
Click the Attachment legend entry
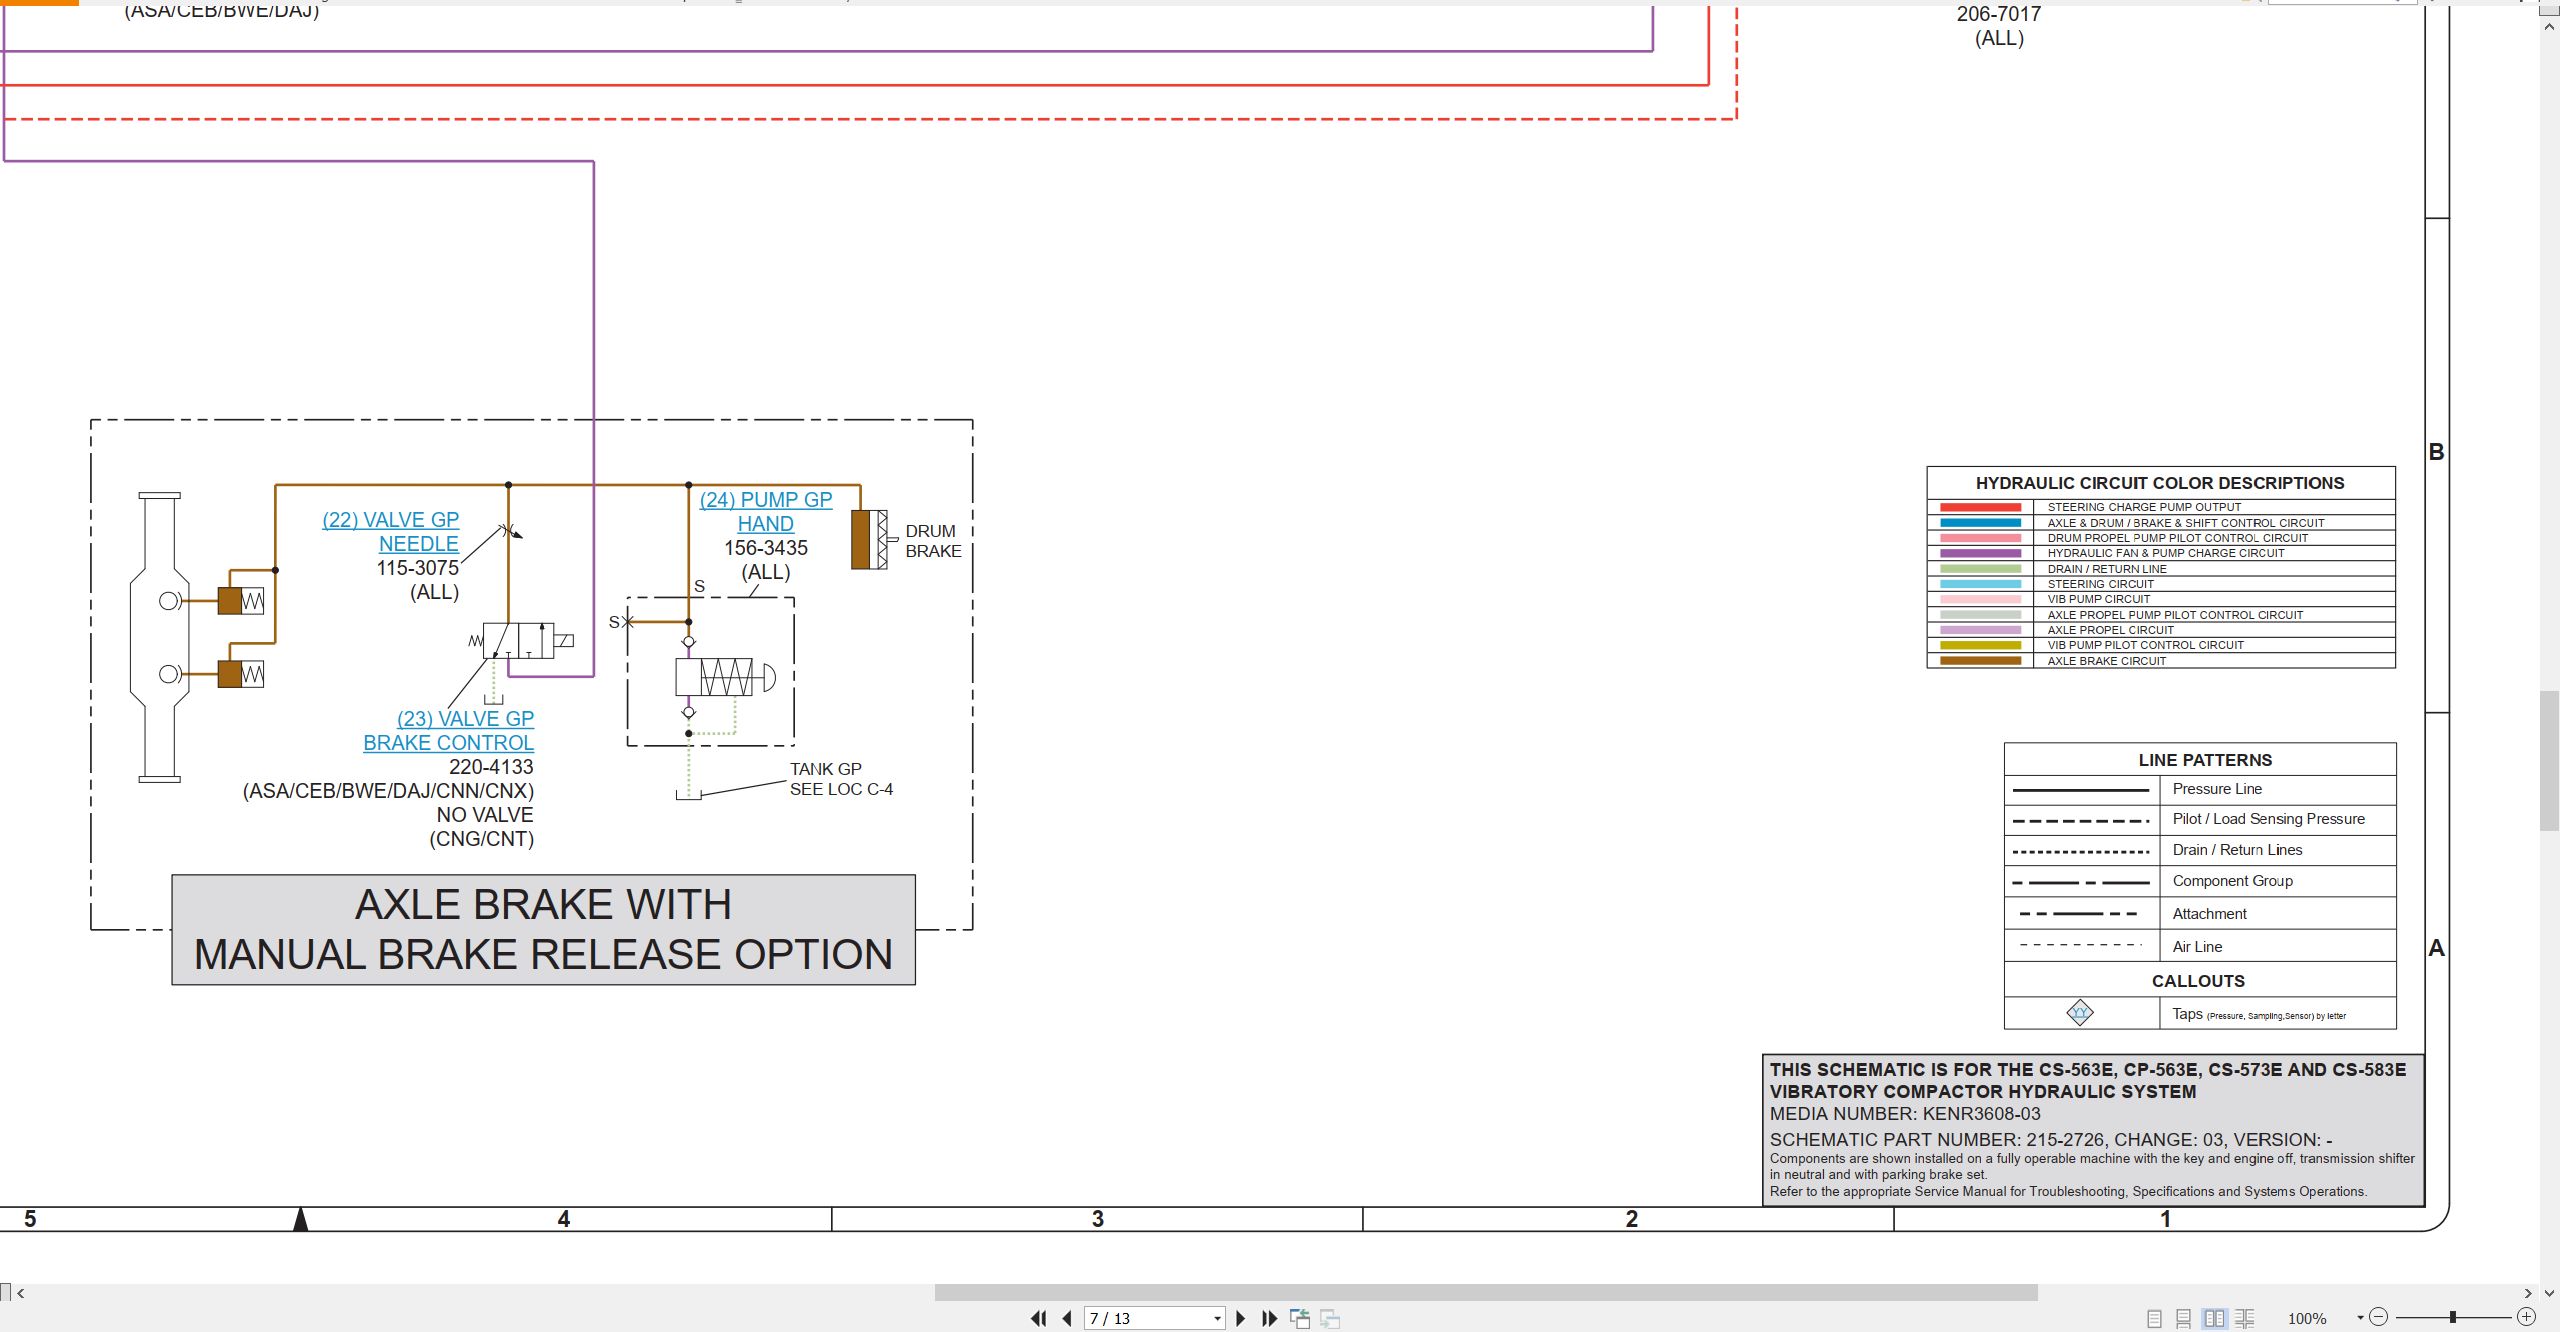pyautogui.click(x=2209, y=914)
